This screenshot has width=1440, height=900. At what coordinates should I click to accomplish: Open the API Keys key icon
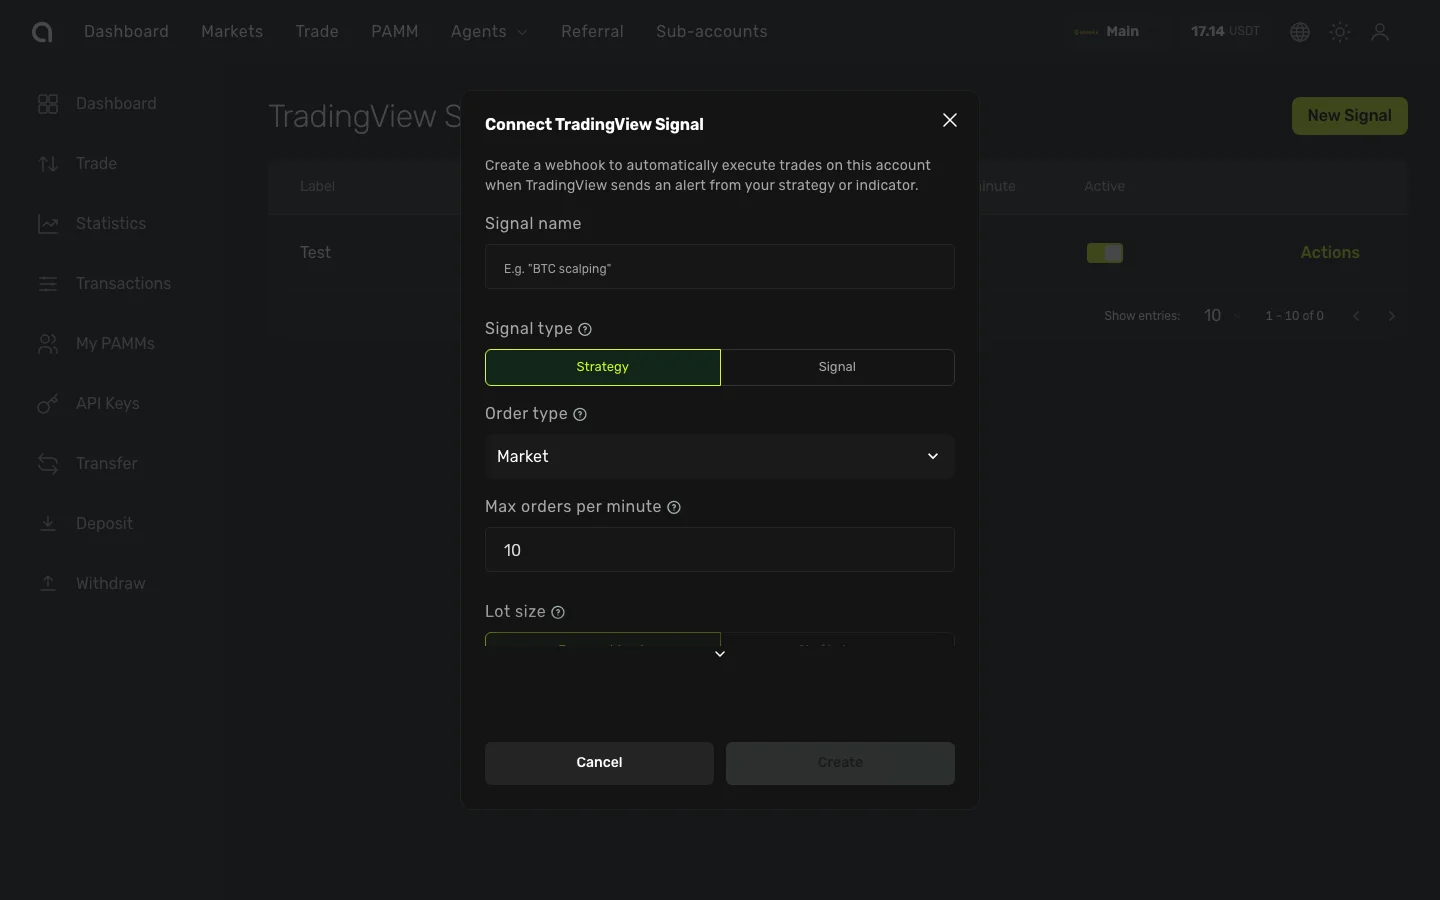48,404
